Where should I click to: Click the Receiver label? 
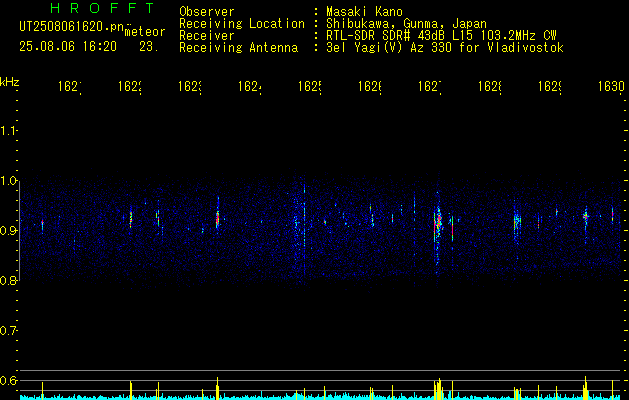(x=207, y=36)
